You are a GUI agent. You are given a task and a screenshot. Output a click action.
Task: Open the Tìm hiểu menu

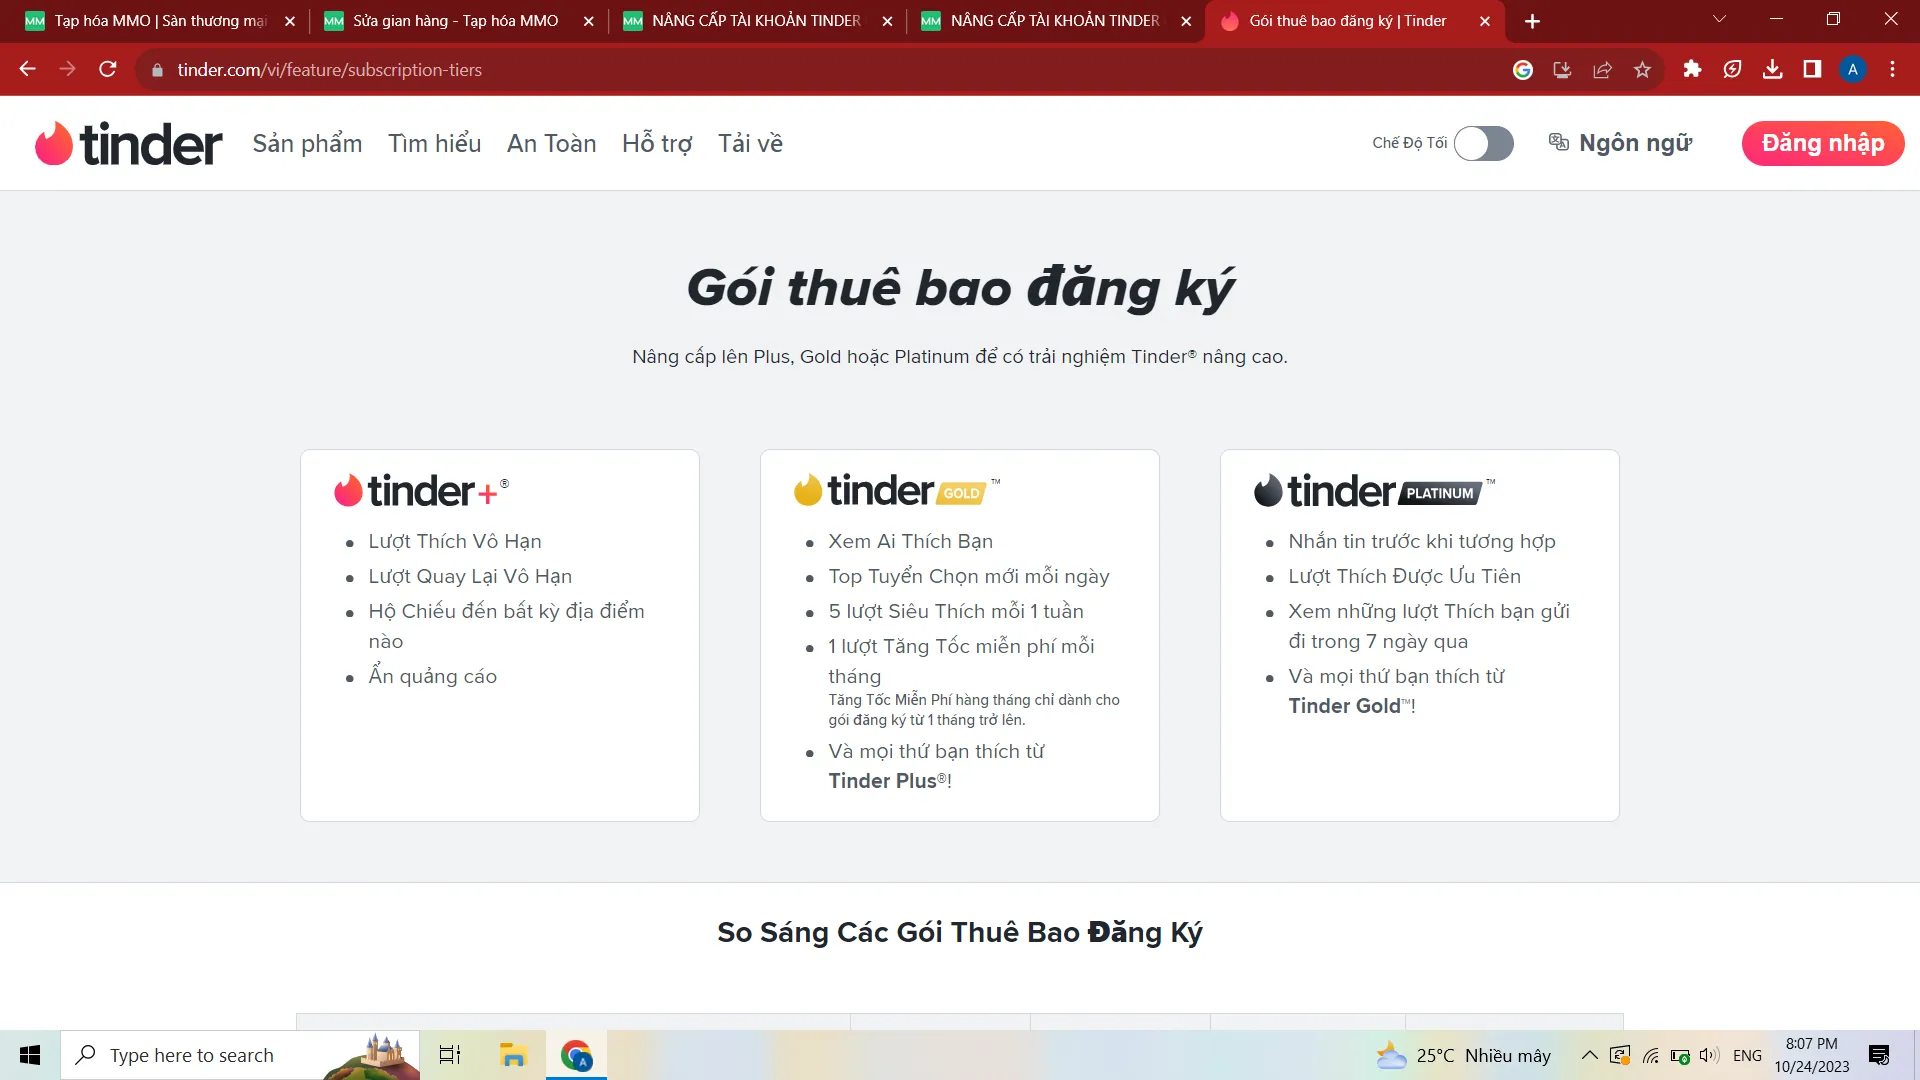pyautogui.click(x=434, y=143)
